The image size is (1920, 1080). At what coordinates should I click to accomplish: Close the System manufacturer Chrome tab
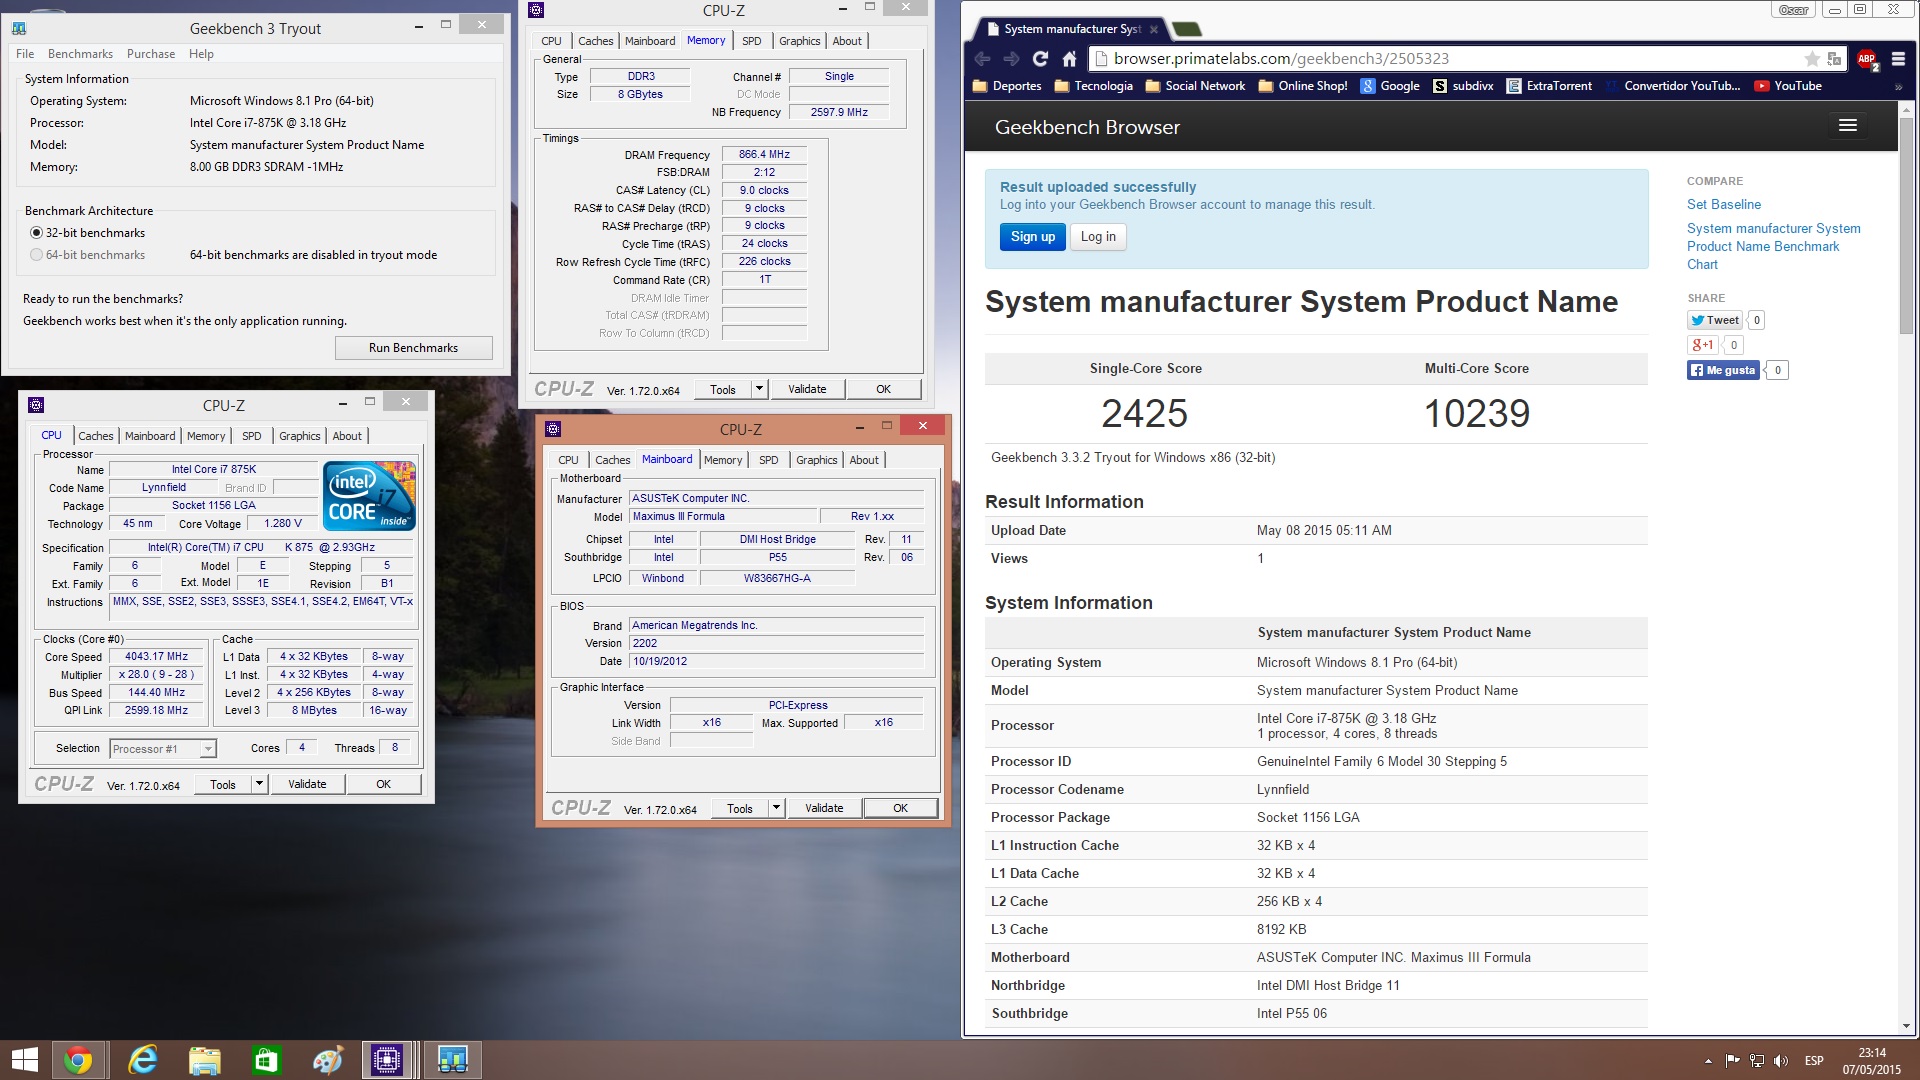(1153, 30)
